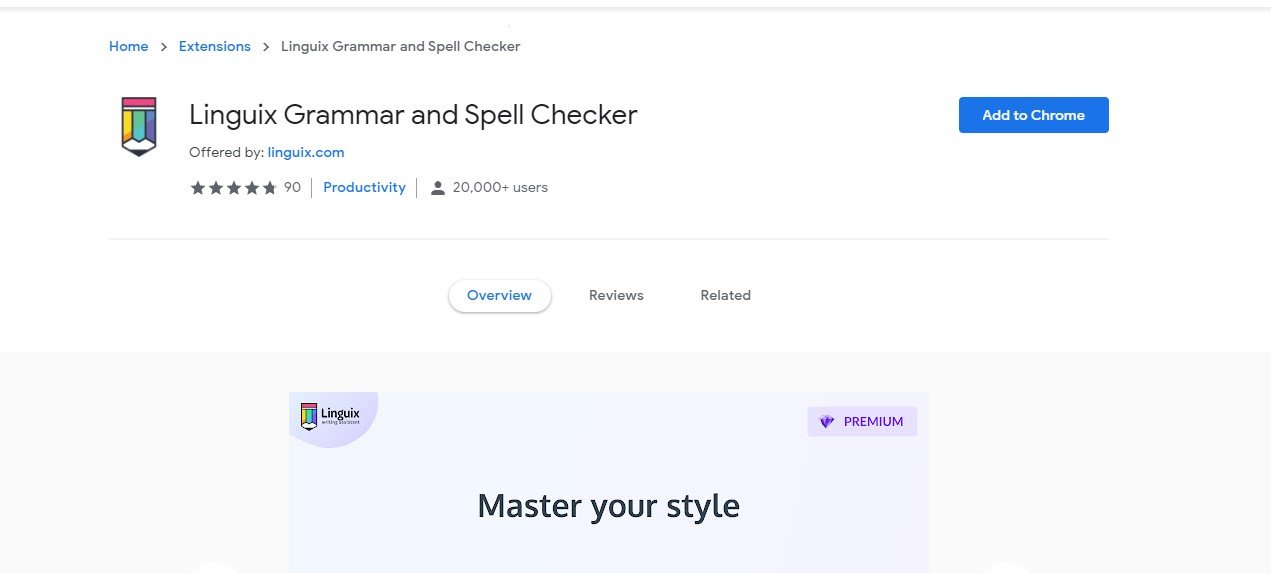The image size is (1271, 573).
Task: Click the 90 ratings count
Action: click(292, 187)
